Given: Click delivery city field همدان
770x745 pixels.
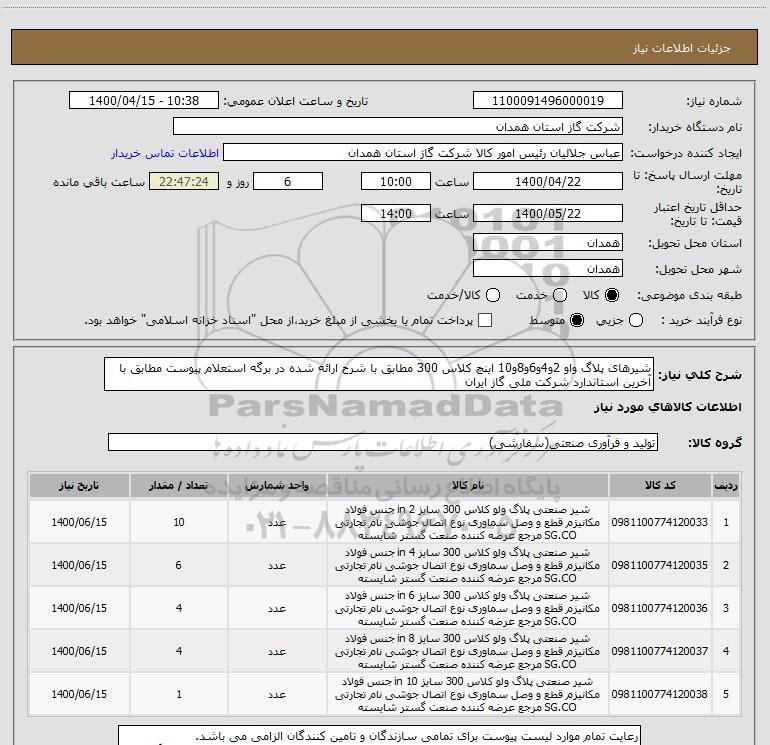Looking at the screenshot, I should click(548, 268).
